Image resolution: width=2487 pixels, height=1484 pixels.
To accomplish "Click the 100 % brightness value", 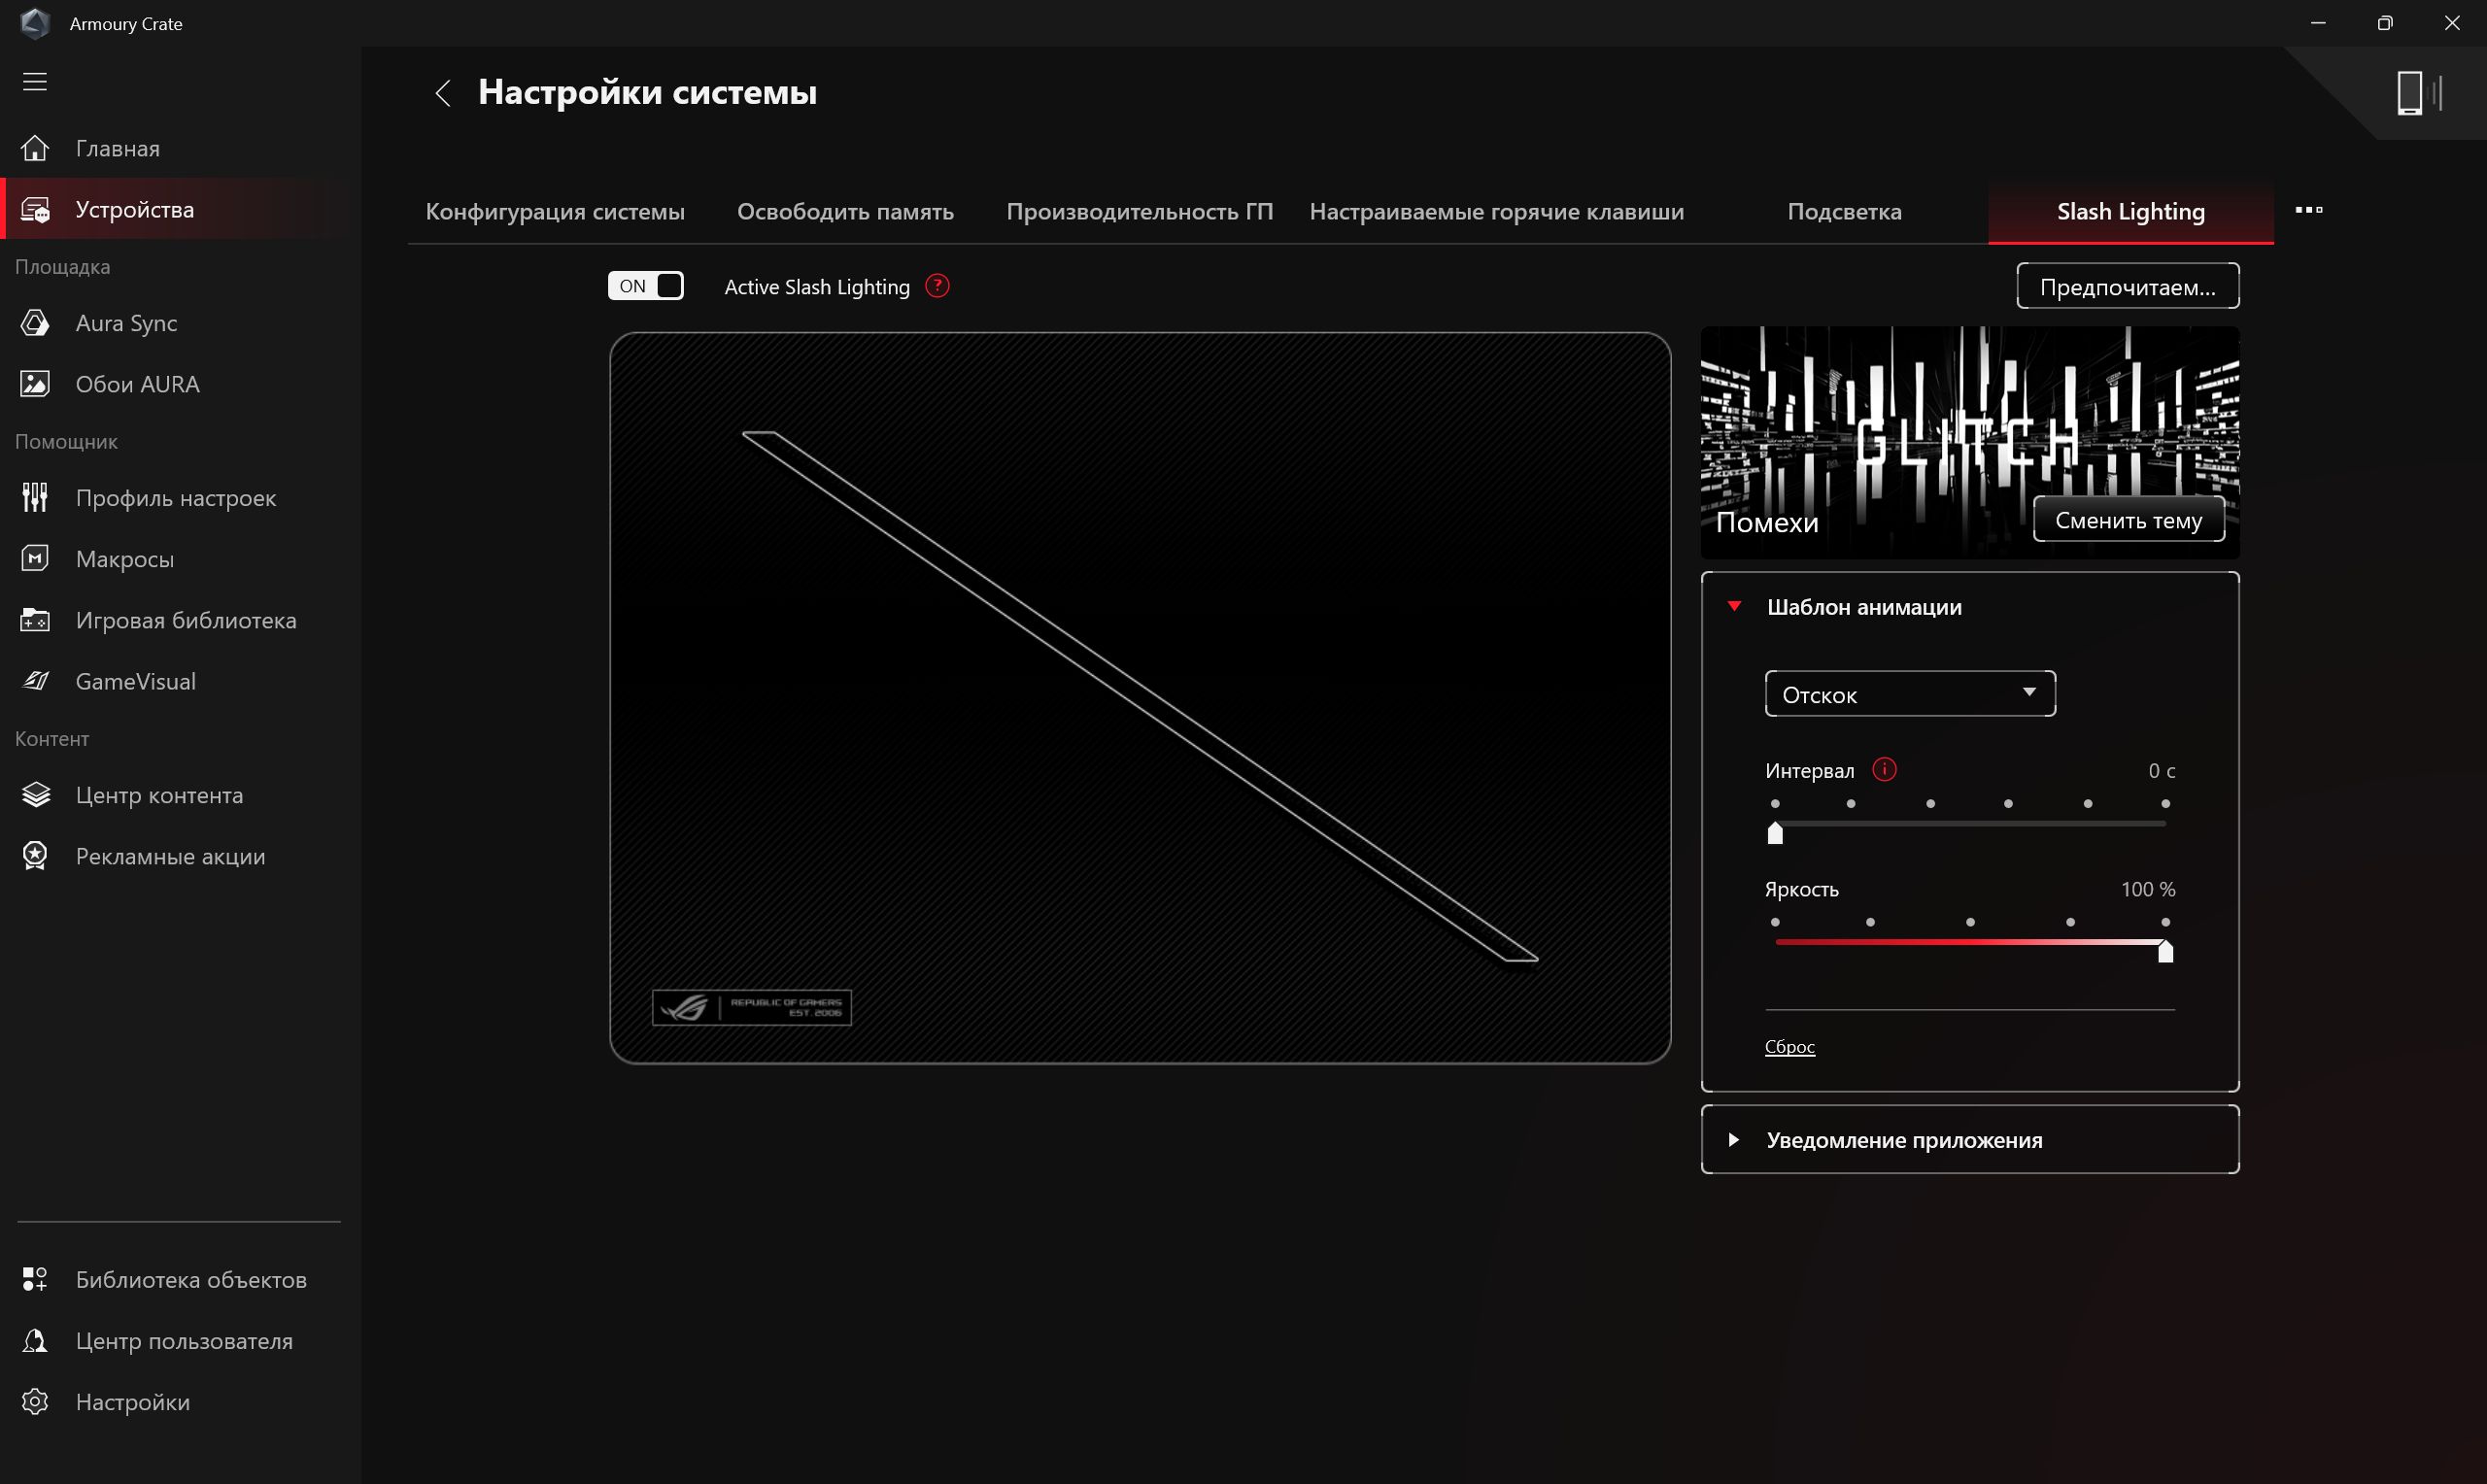I will (2147, 889).
